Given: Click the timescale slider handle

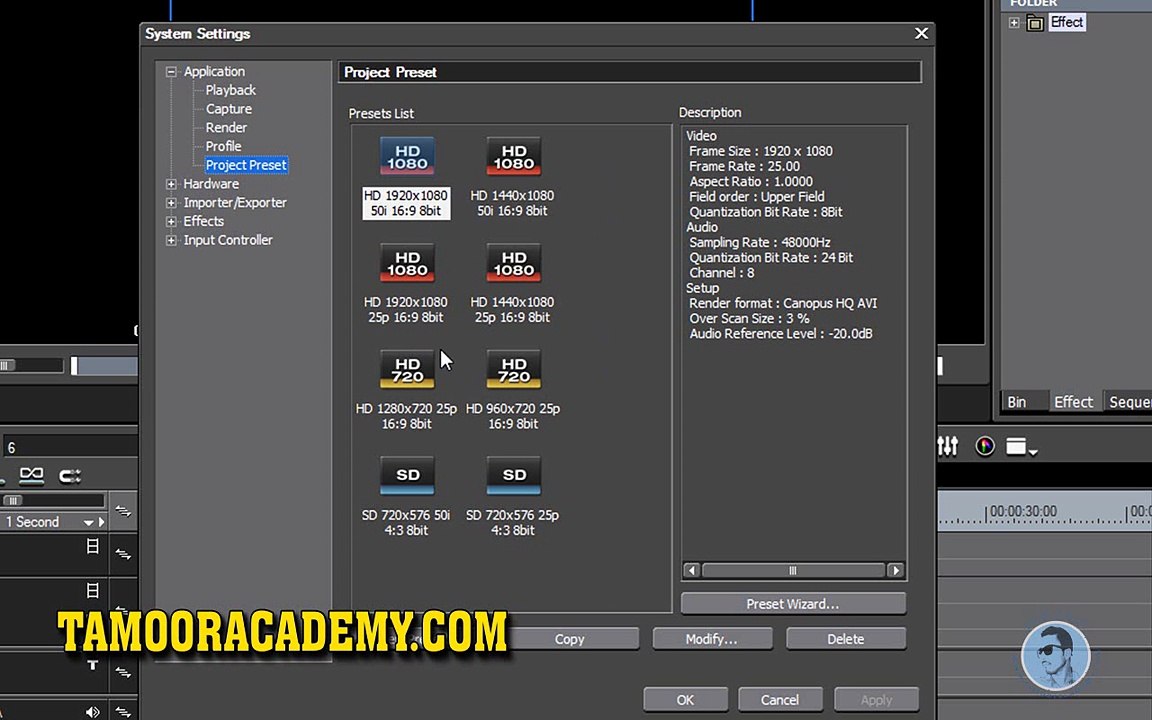Looking at the screenshot, I should (12, 500).
